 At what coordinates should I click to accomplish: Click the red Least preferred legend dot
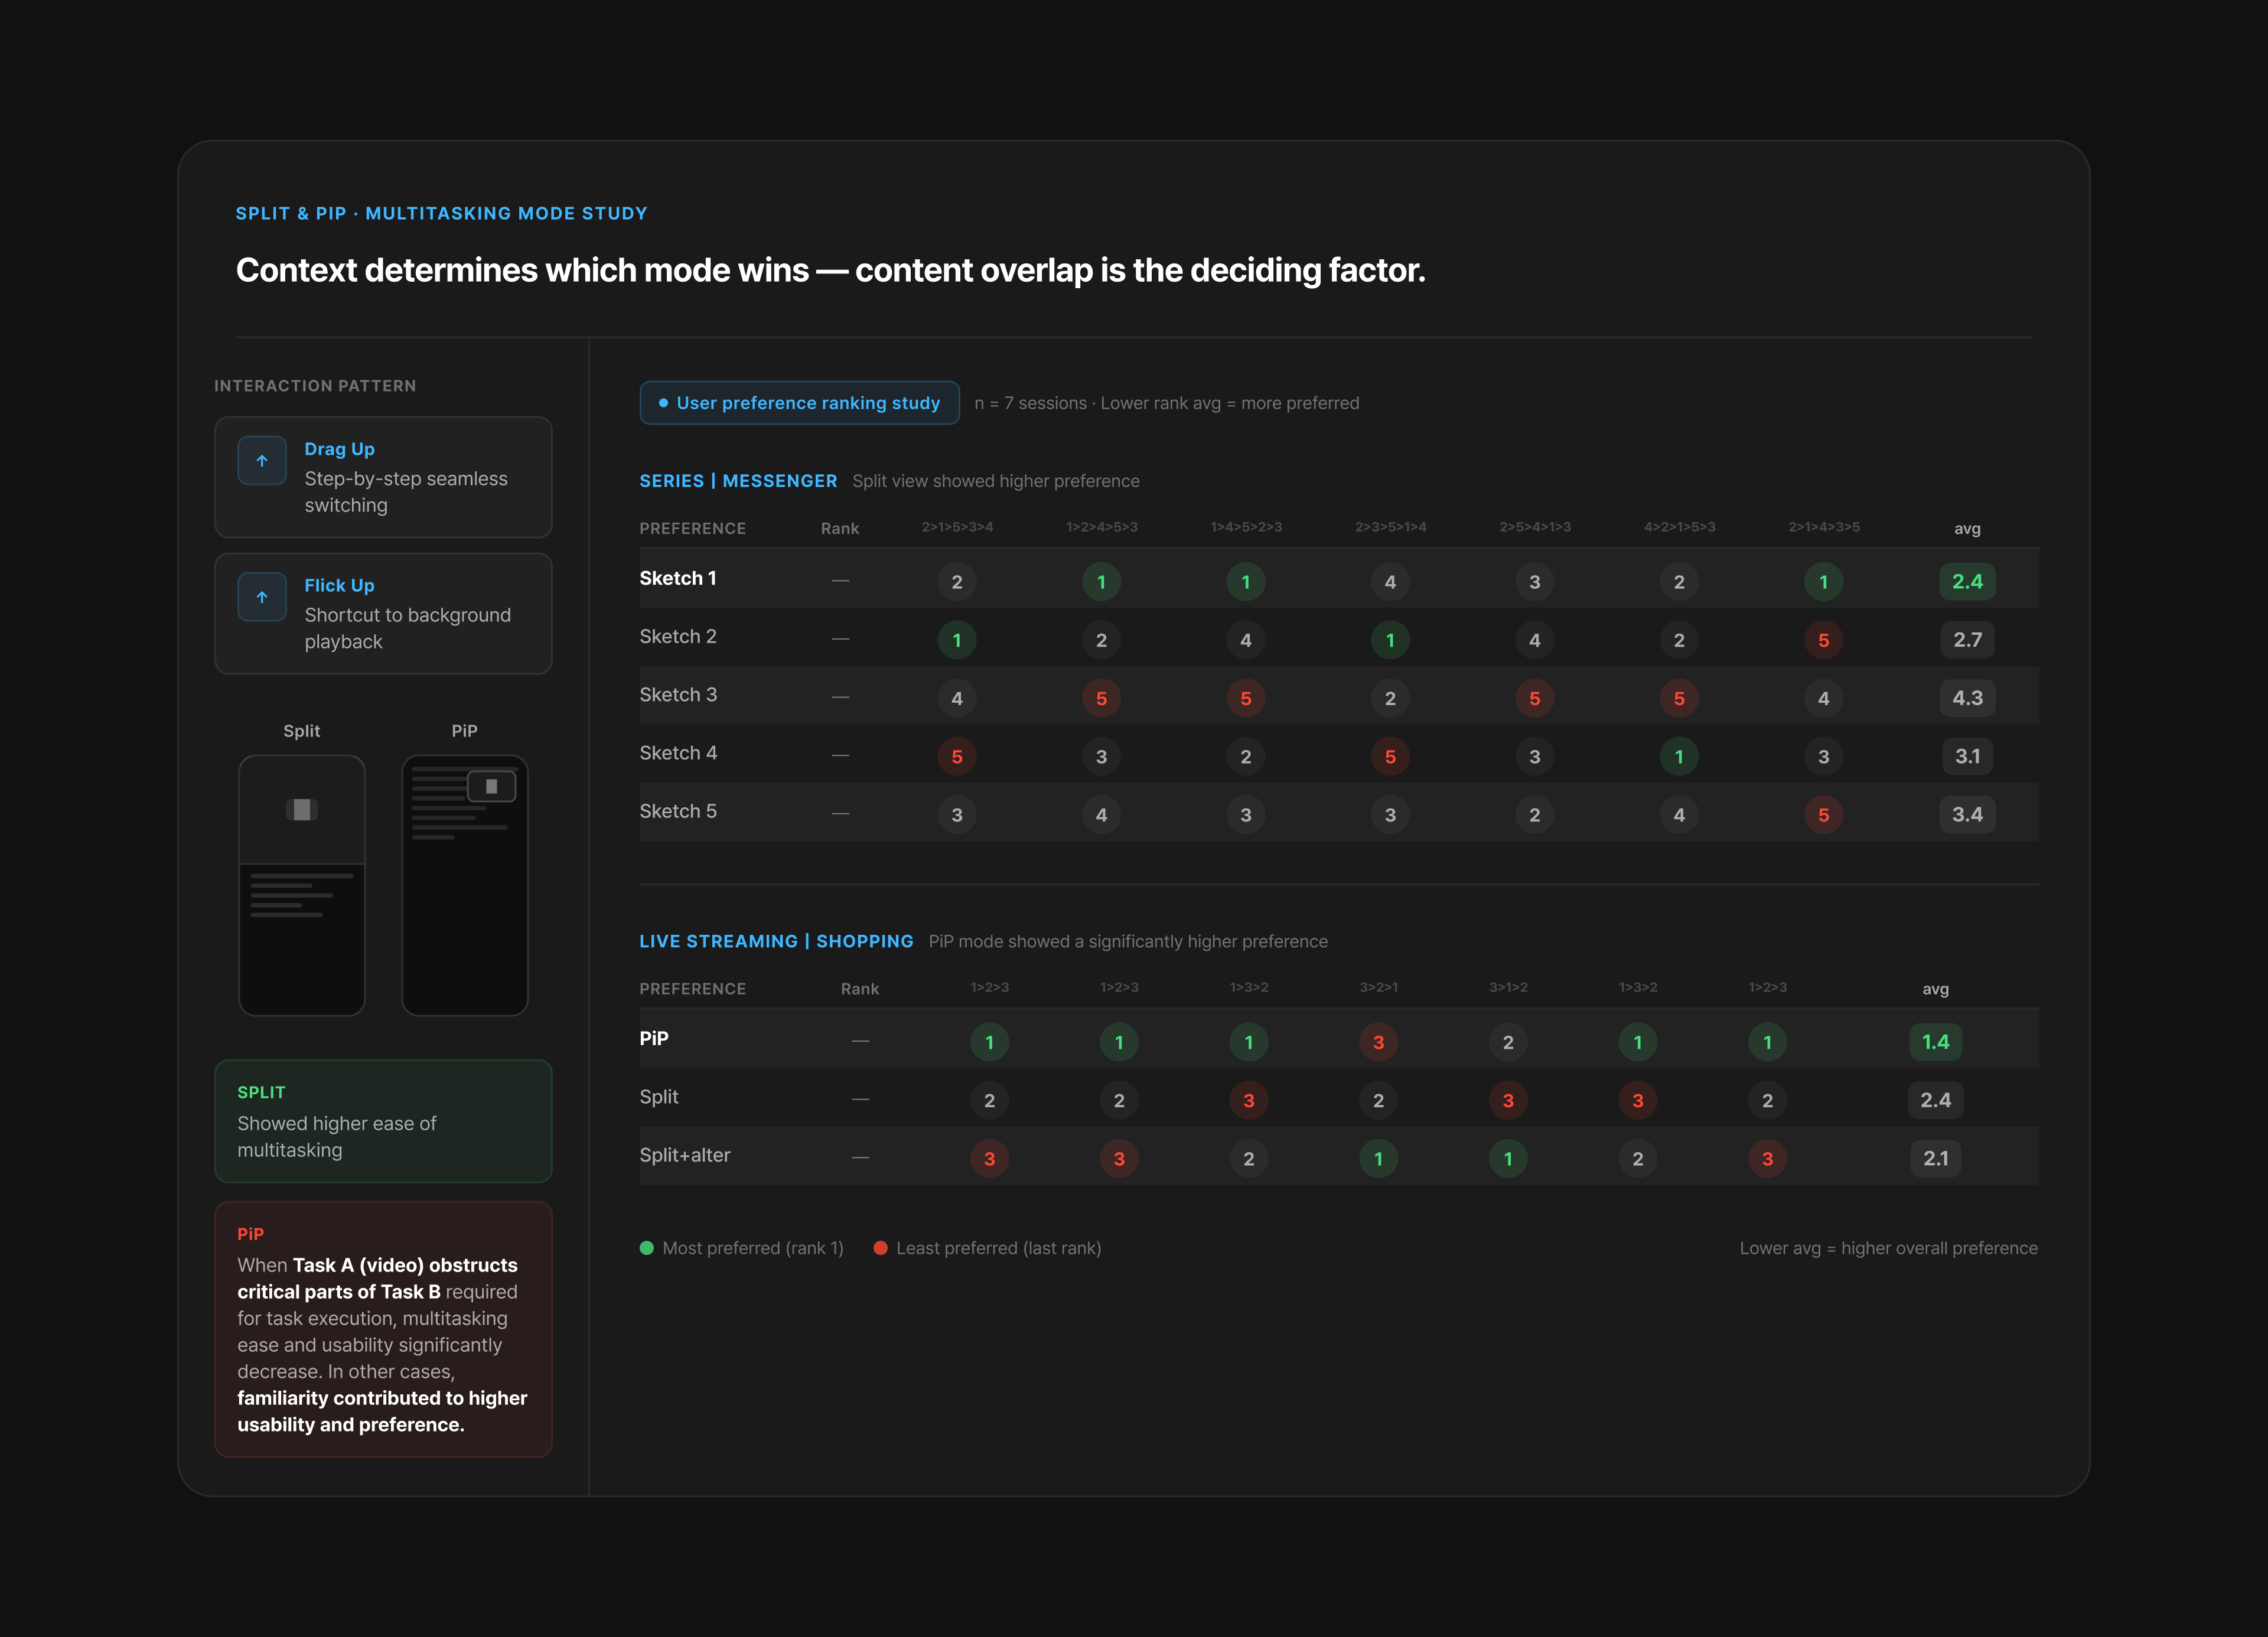tap(880, 1248)
